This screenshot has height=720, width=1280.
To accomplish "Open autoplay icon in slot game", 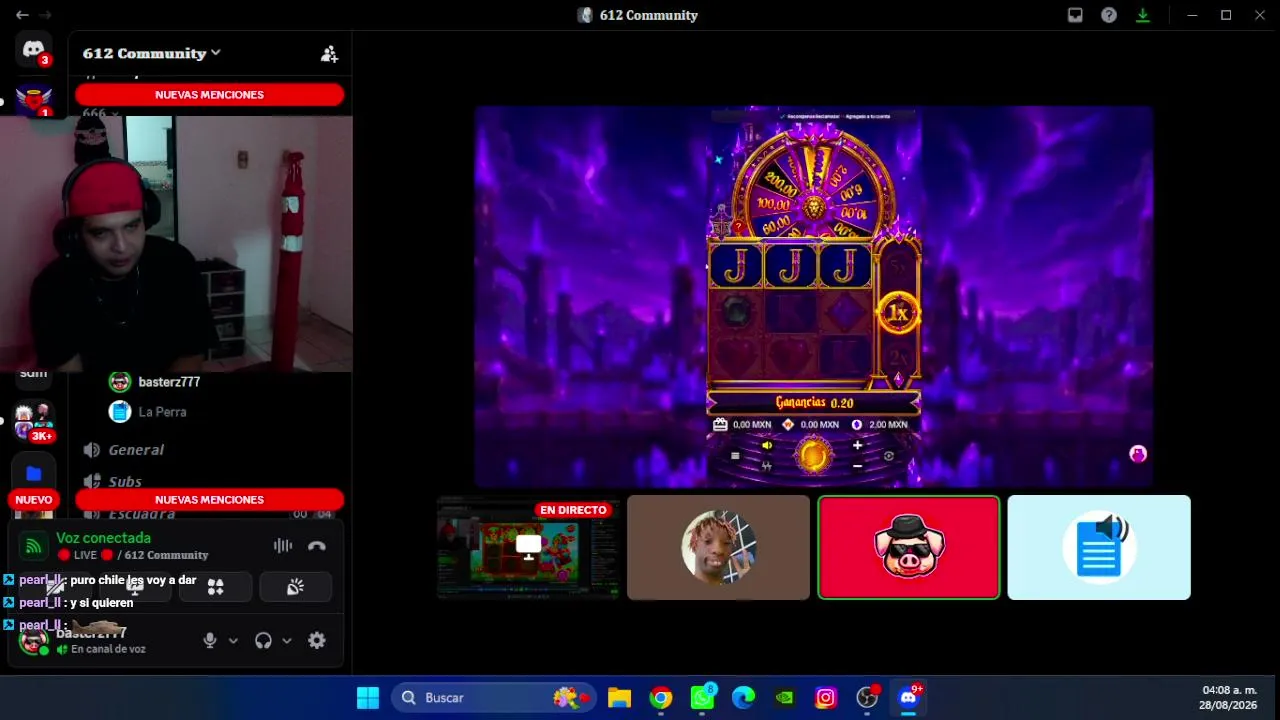I will pos(888,456).
